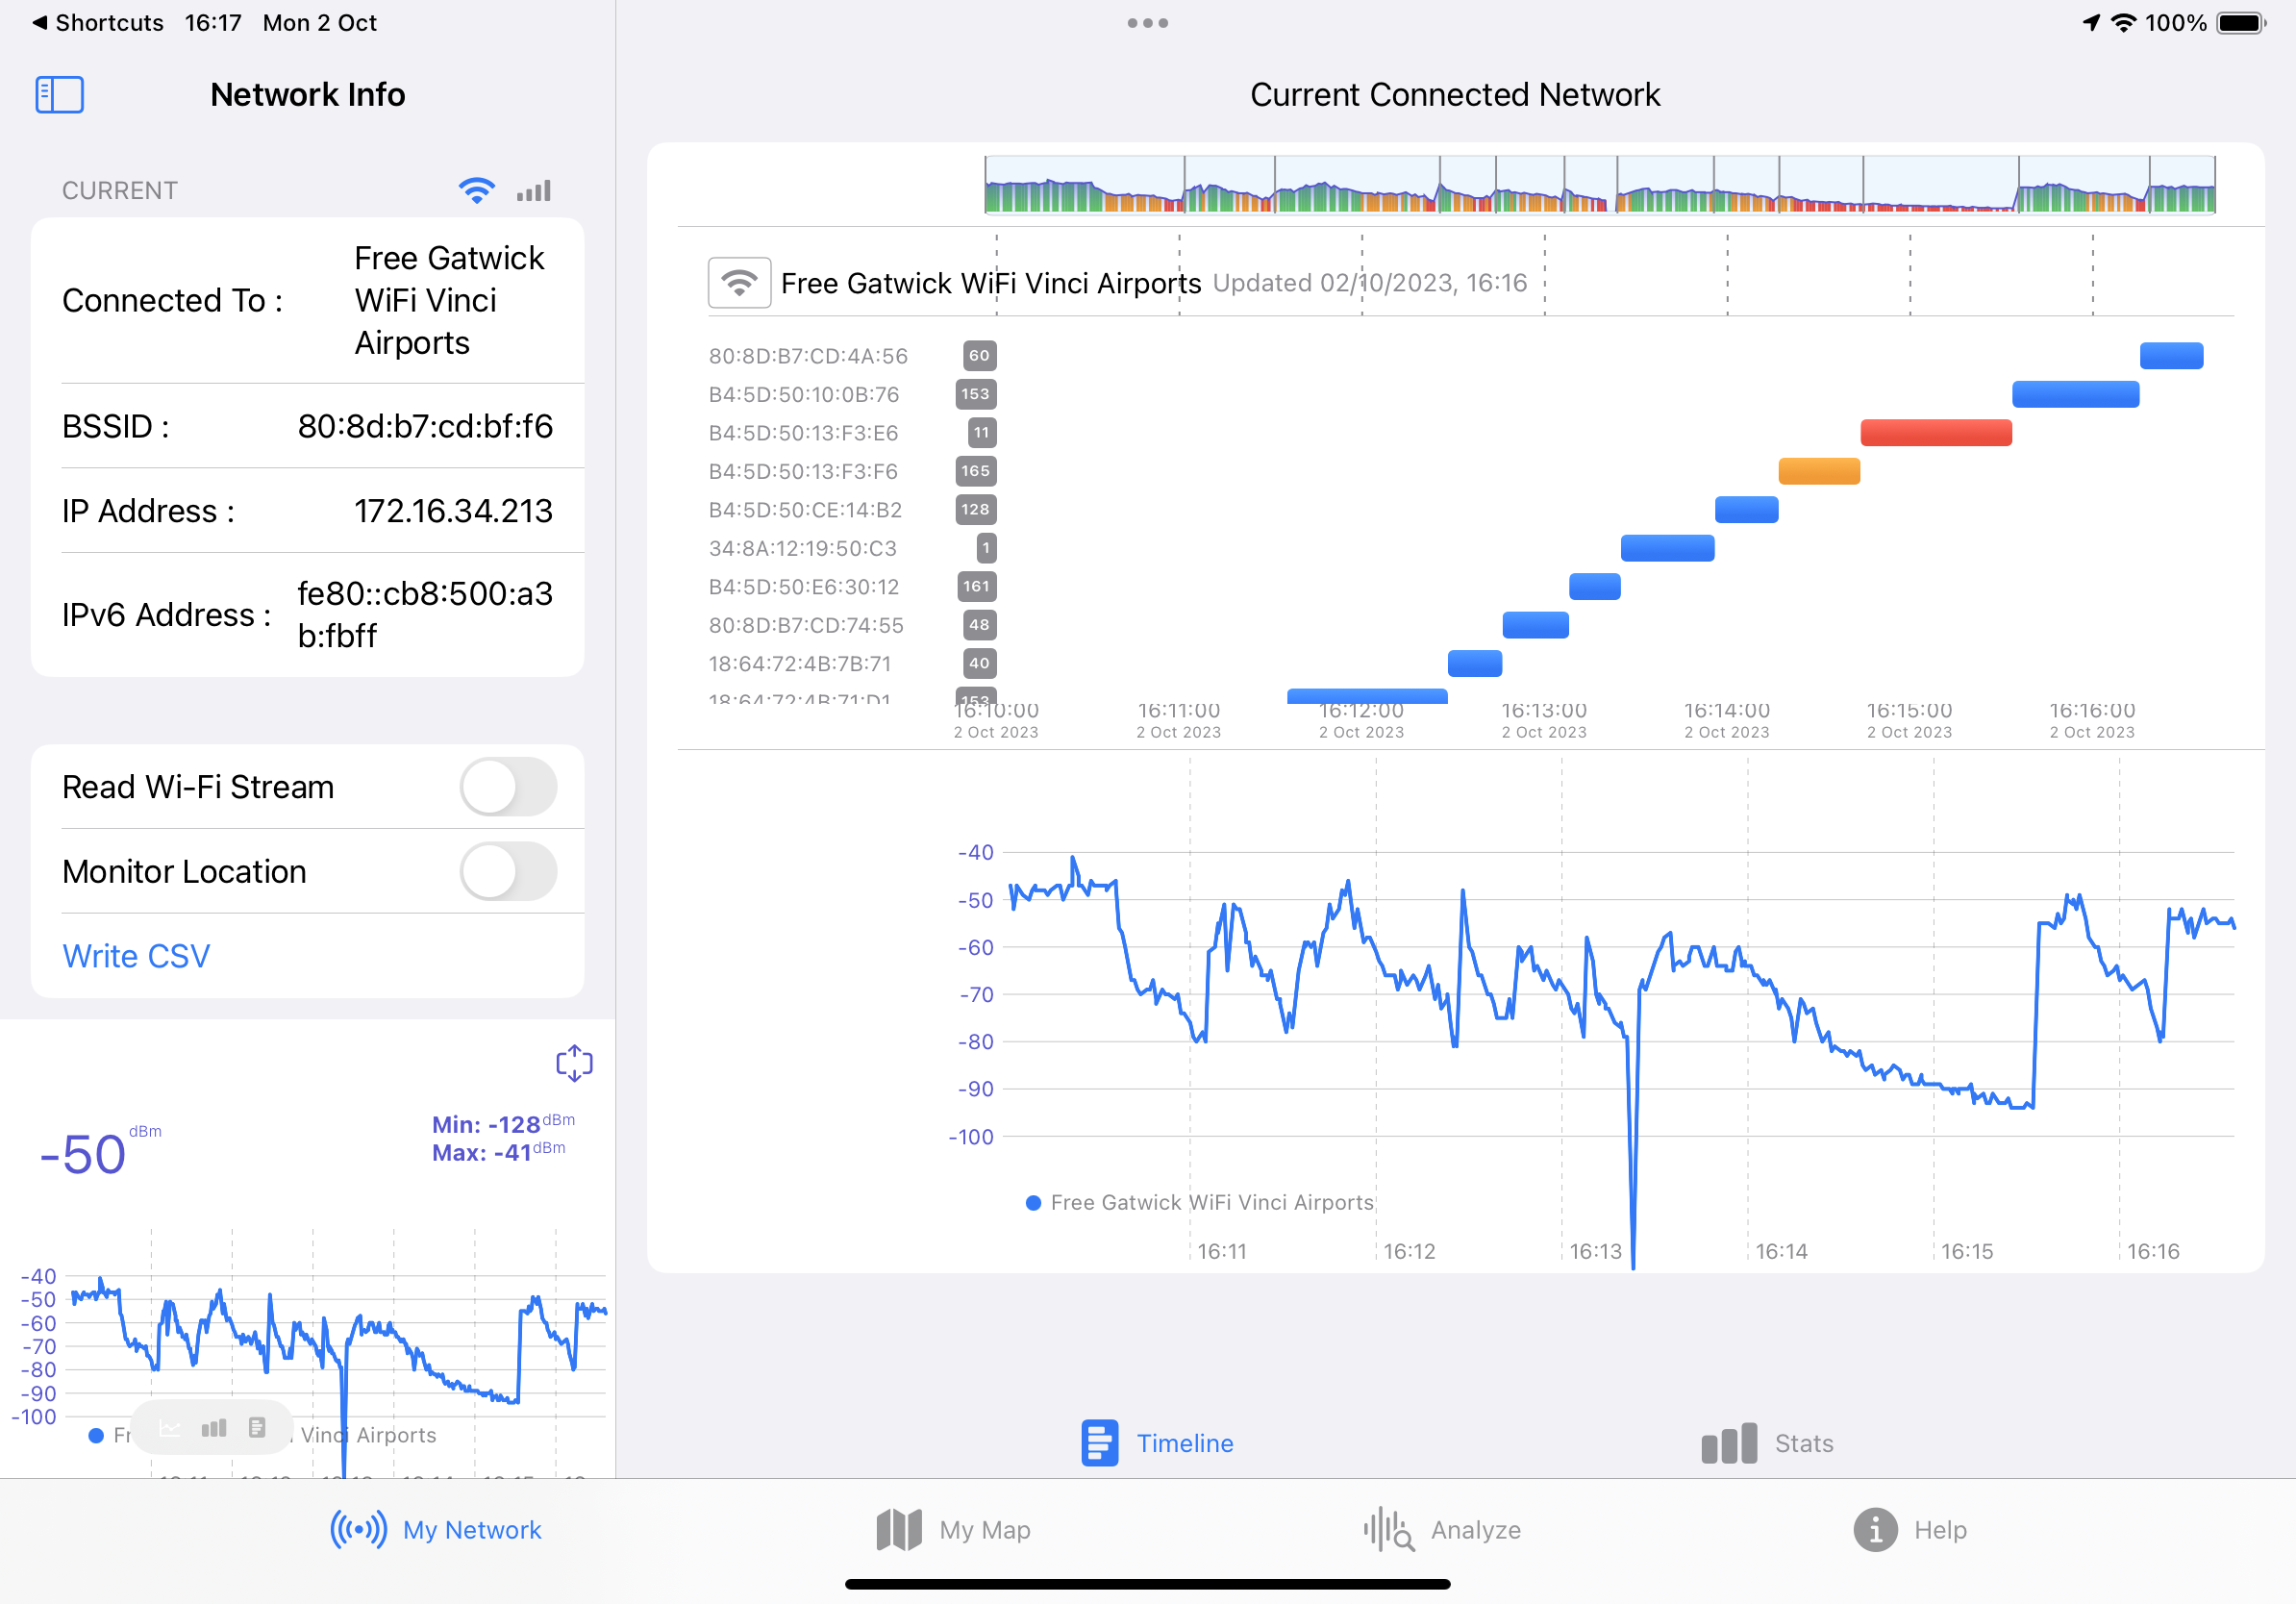Screen dimensions: 2296x1604
Task: Select document list mode in the mini chart switcher
Action: point(257,1428)
